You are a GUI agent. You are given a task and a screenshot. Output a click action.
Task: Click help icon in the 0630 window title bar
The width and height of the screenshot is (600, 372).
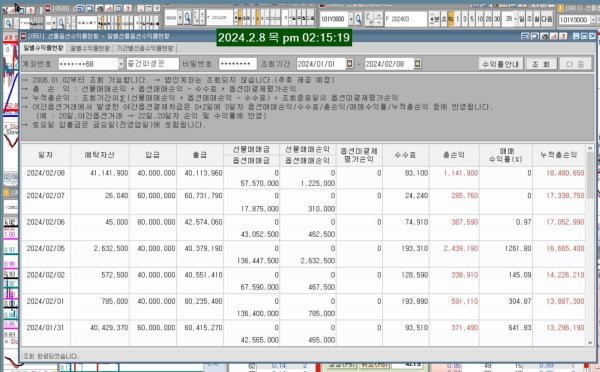click(128, 8)
